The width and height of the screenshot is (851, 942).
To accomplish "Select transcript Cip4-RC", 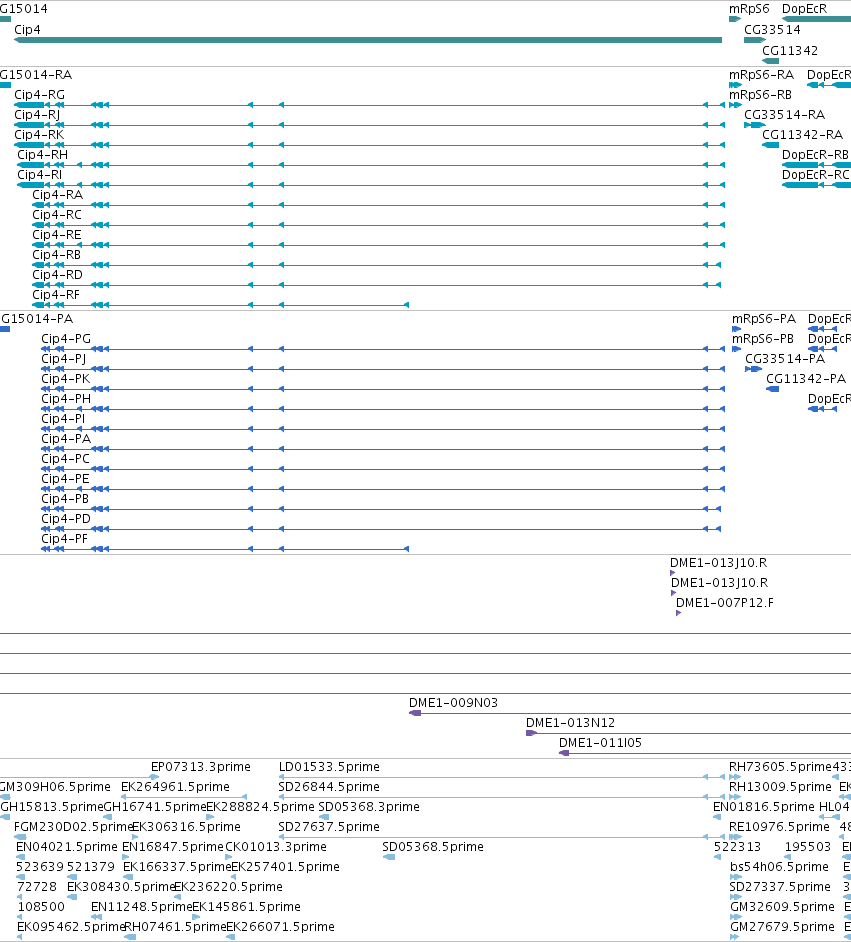I will pyautogui.click(x=378, y=225).
